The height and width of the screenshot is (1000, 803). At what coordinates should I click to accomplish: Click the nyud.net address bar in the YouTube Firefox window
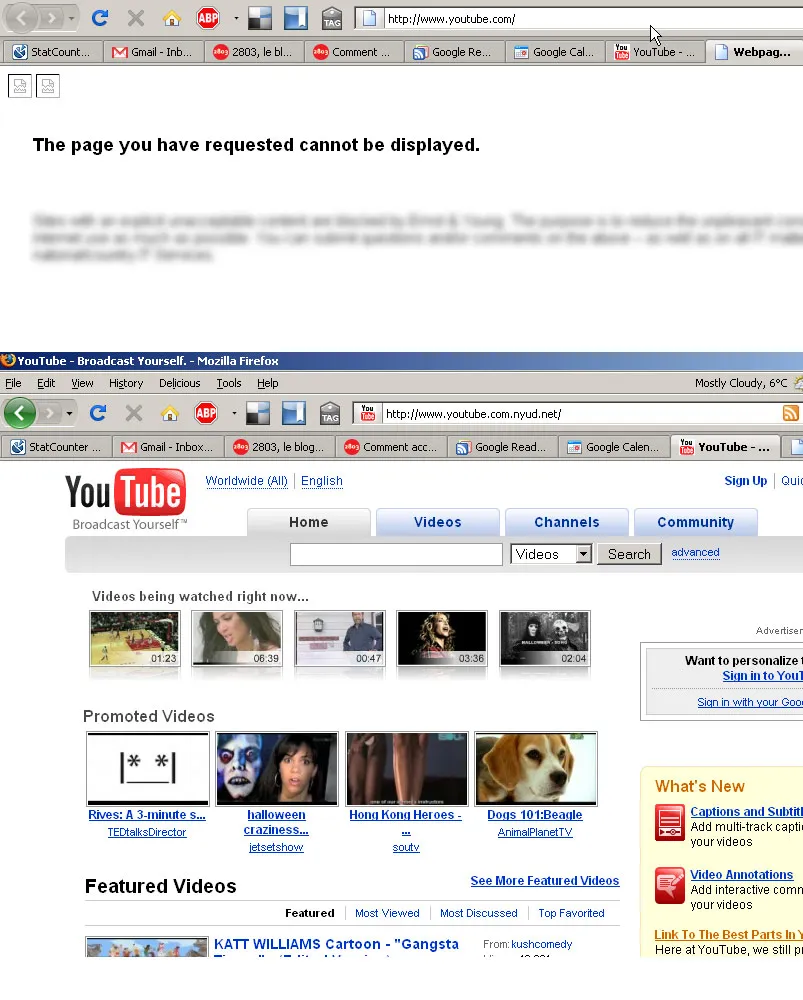(580, 414)
